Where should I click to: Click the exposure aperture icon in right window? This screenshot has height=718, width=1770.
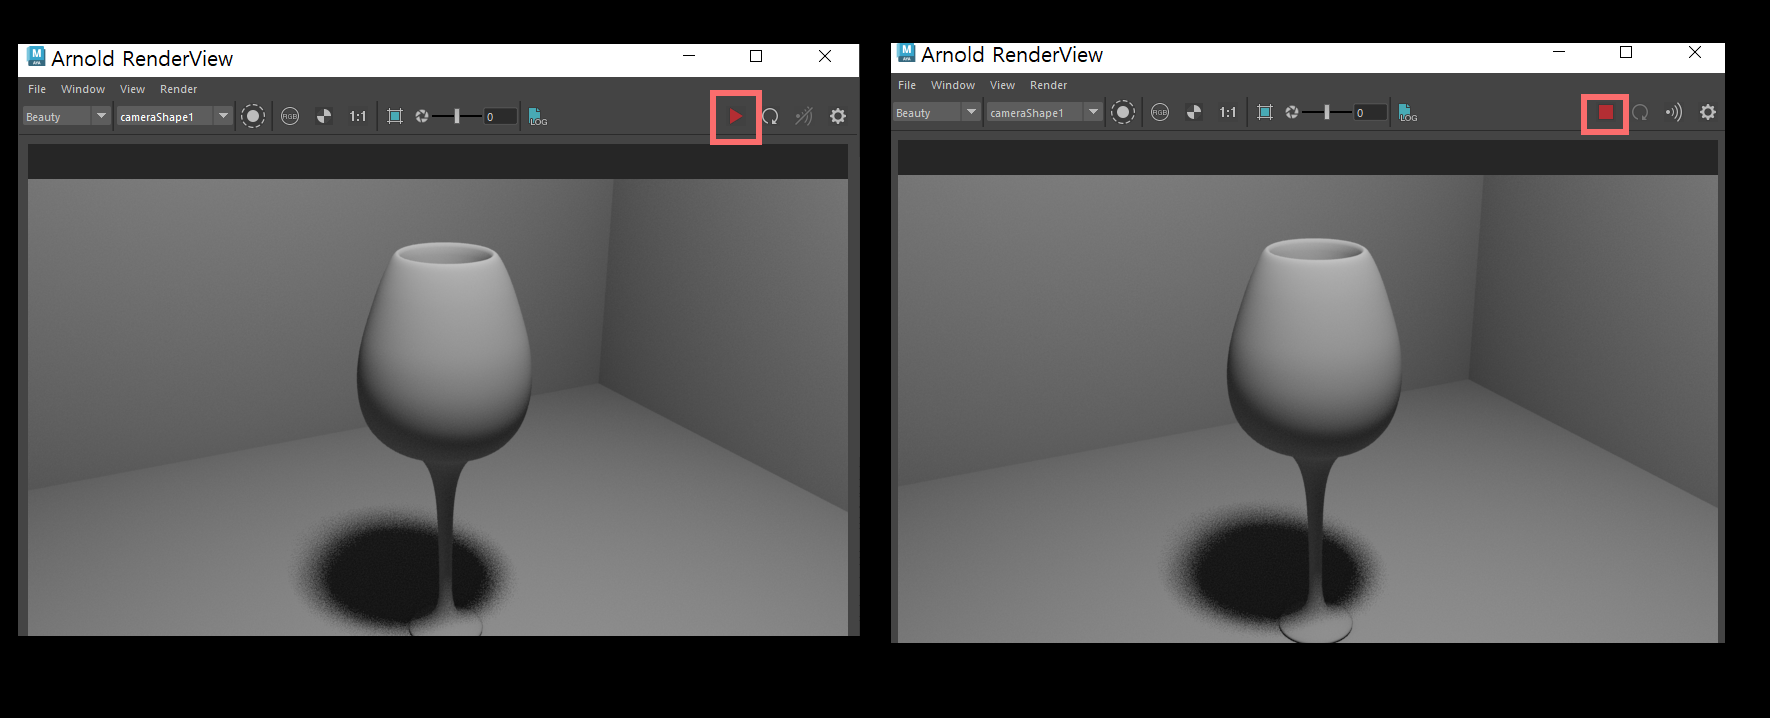click(x=1292, y=113)
